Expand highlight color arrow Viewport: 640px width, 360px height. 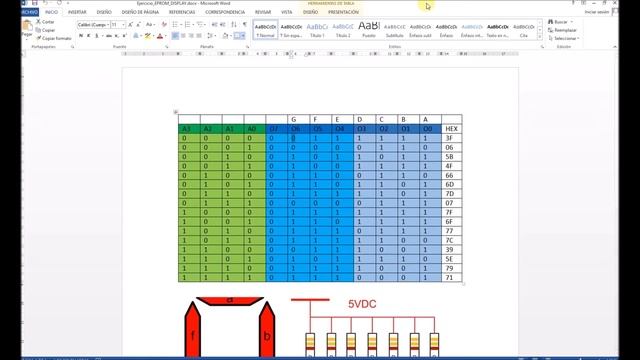point(153,36)
